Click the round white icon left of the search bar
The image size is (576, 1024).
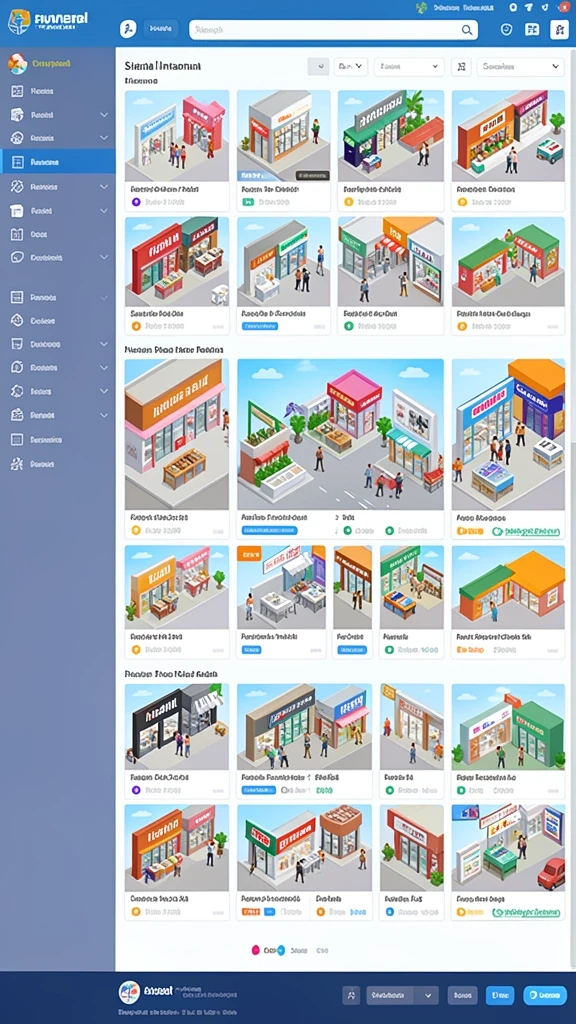[x=128, y=29]
